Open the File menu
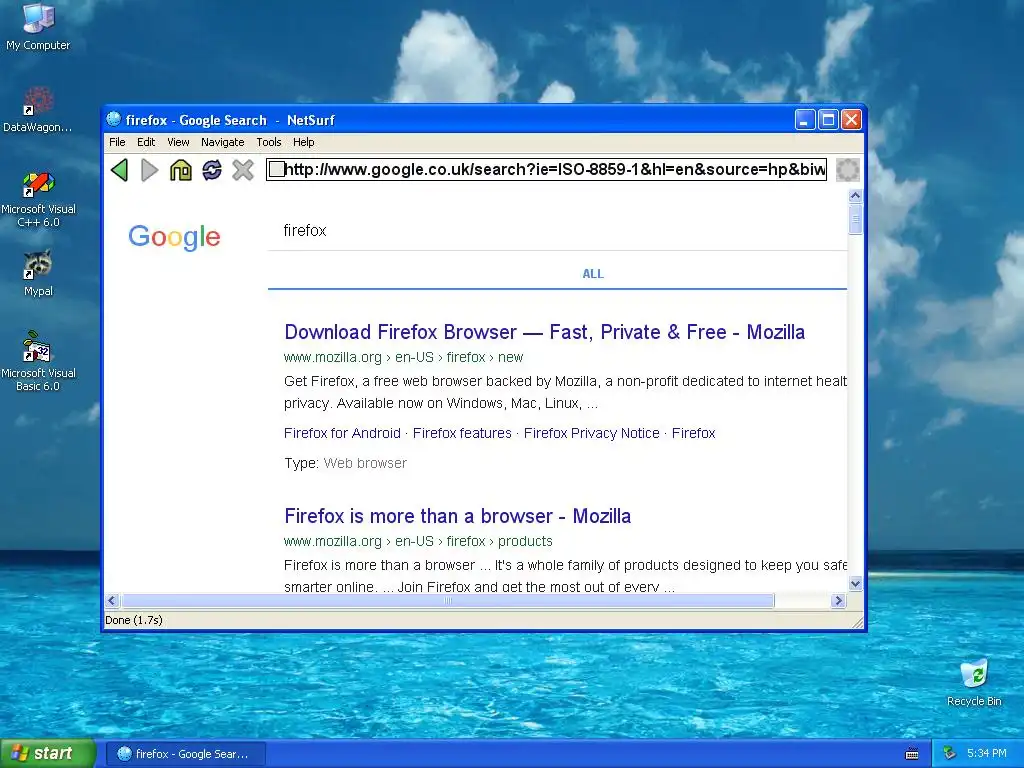The height and width of the screenshot is (768, 1024). 117,142
